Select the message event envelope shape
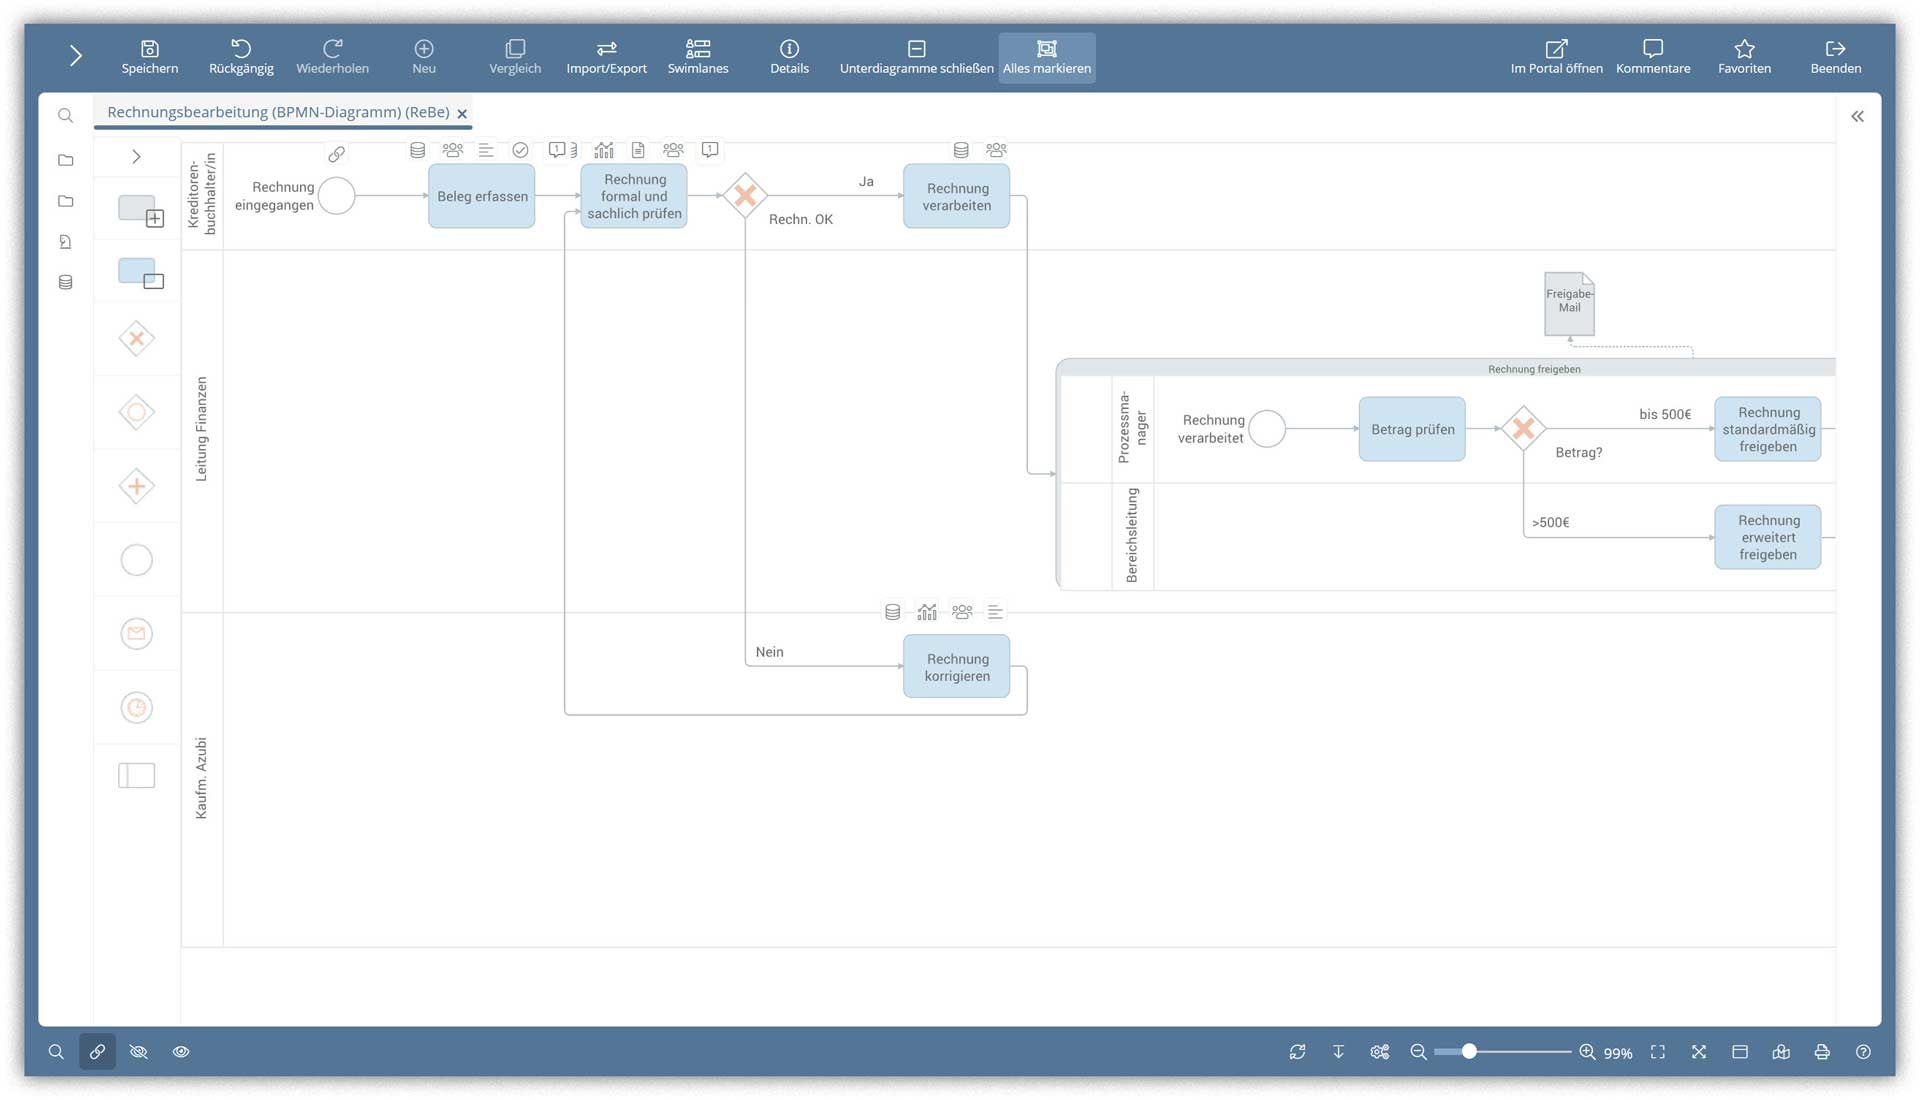This screenshot has width=1920, height=1100. tap(137, 634)
